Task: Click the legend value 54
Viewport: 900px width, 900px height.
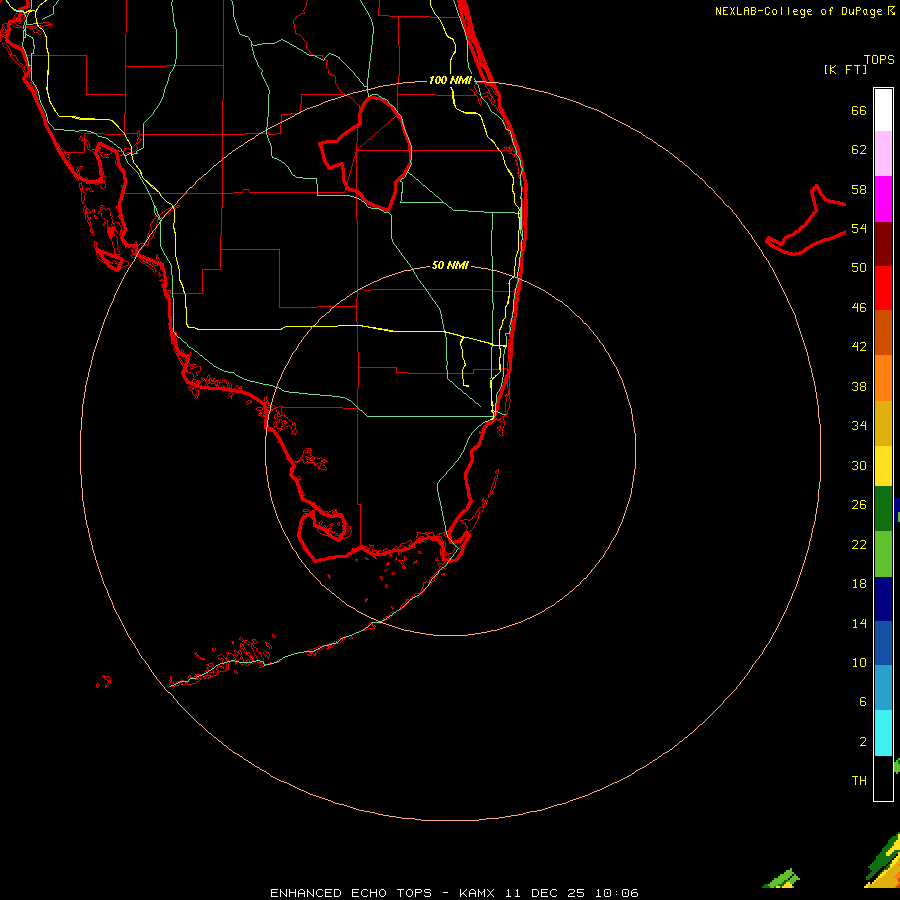Action: point(859,228)
